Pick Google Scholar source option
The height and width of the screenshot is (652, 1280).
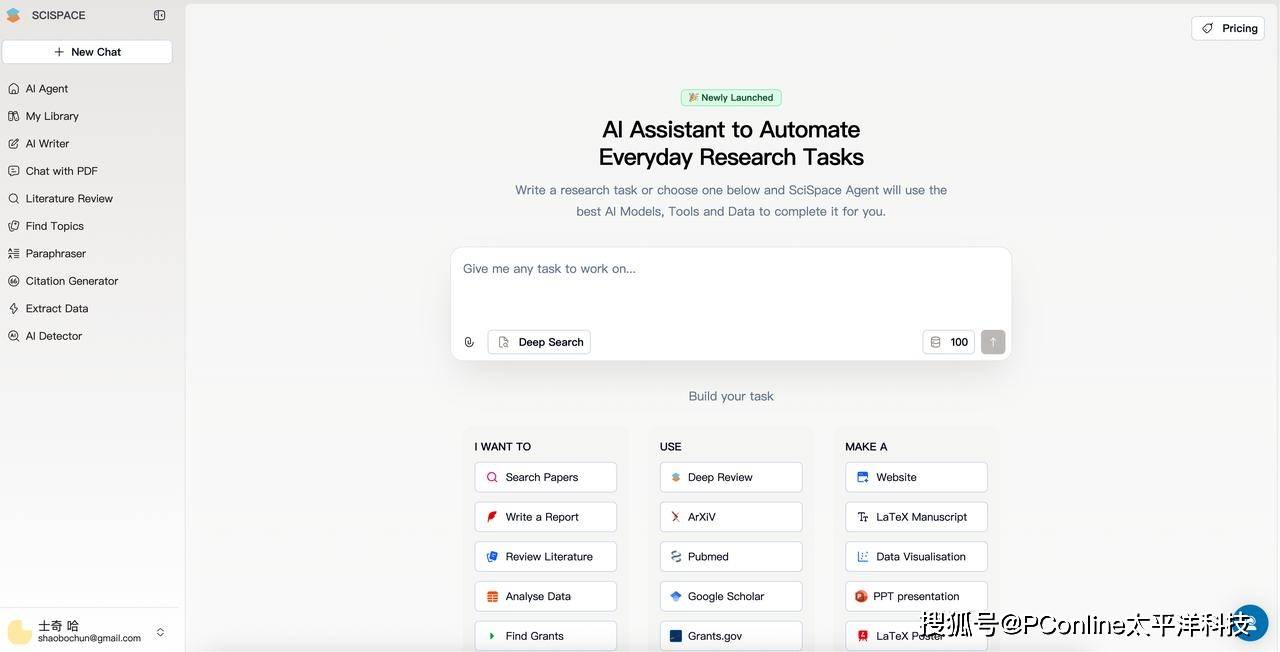tap(730, 596)
